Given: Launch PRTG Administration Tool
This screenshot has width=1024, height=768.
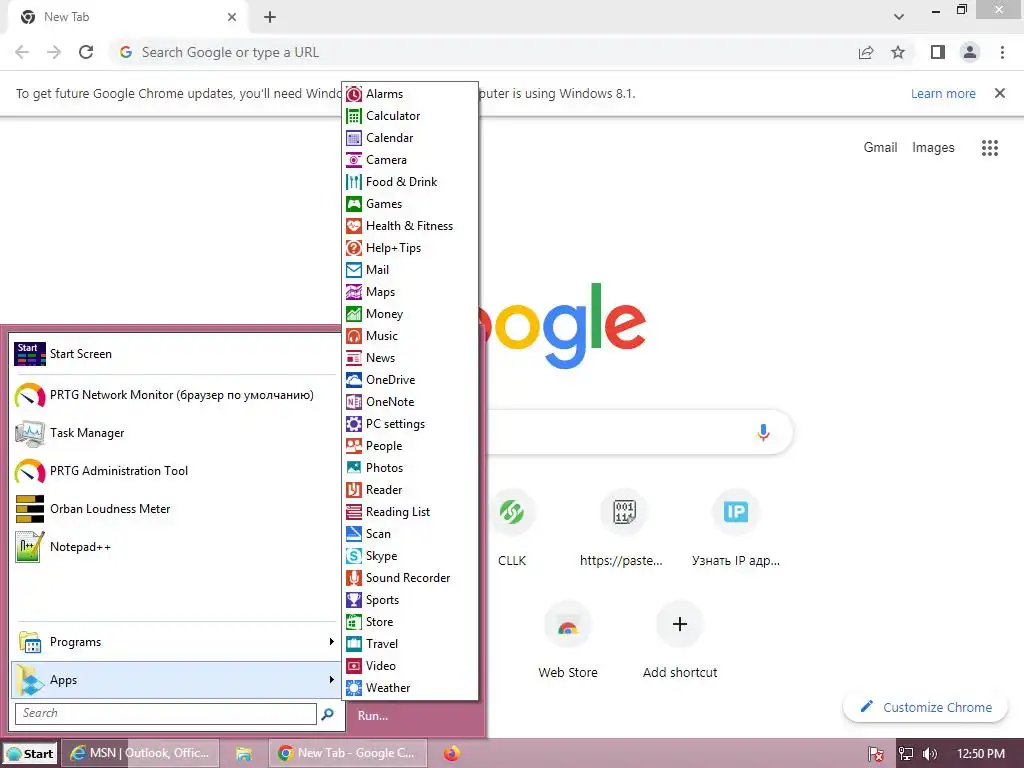Looking at the screenshot, I should tap(175, 471).
